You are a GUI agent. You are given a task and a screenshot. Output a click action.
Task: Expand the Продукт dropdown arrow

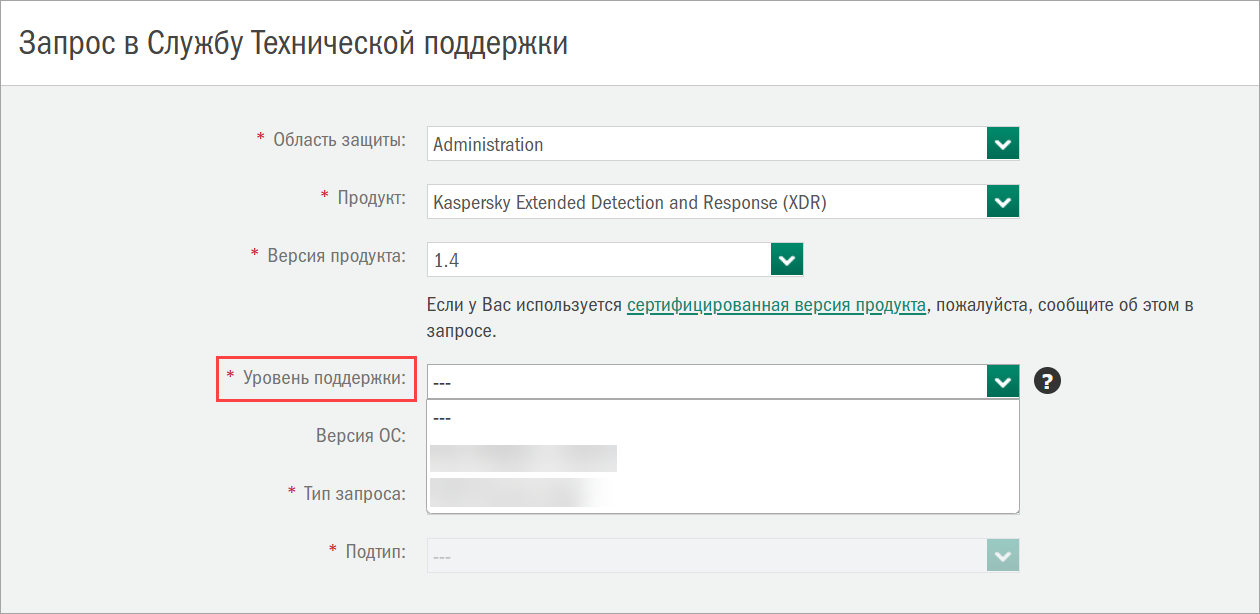[x=1003, y=201]
